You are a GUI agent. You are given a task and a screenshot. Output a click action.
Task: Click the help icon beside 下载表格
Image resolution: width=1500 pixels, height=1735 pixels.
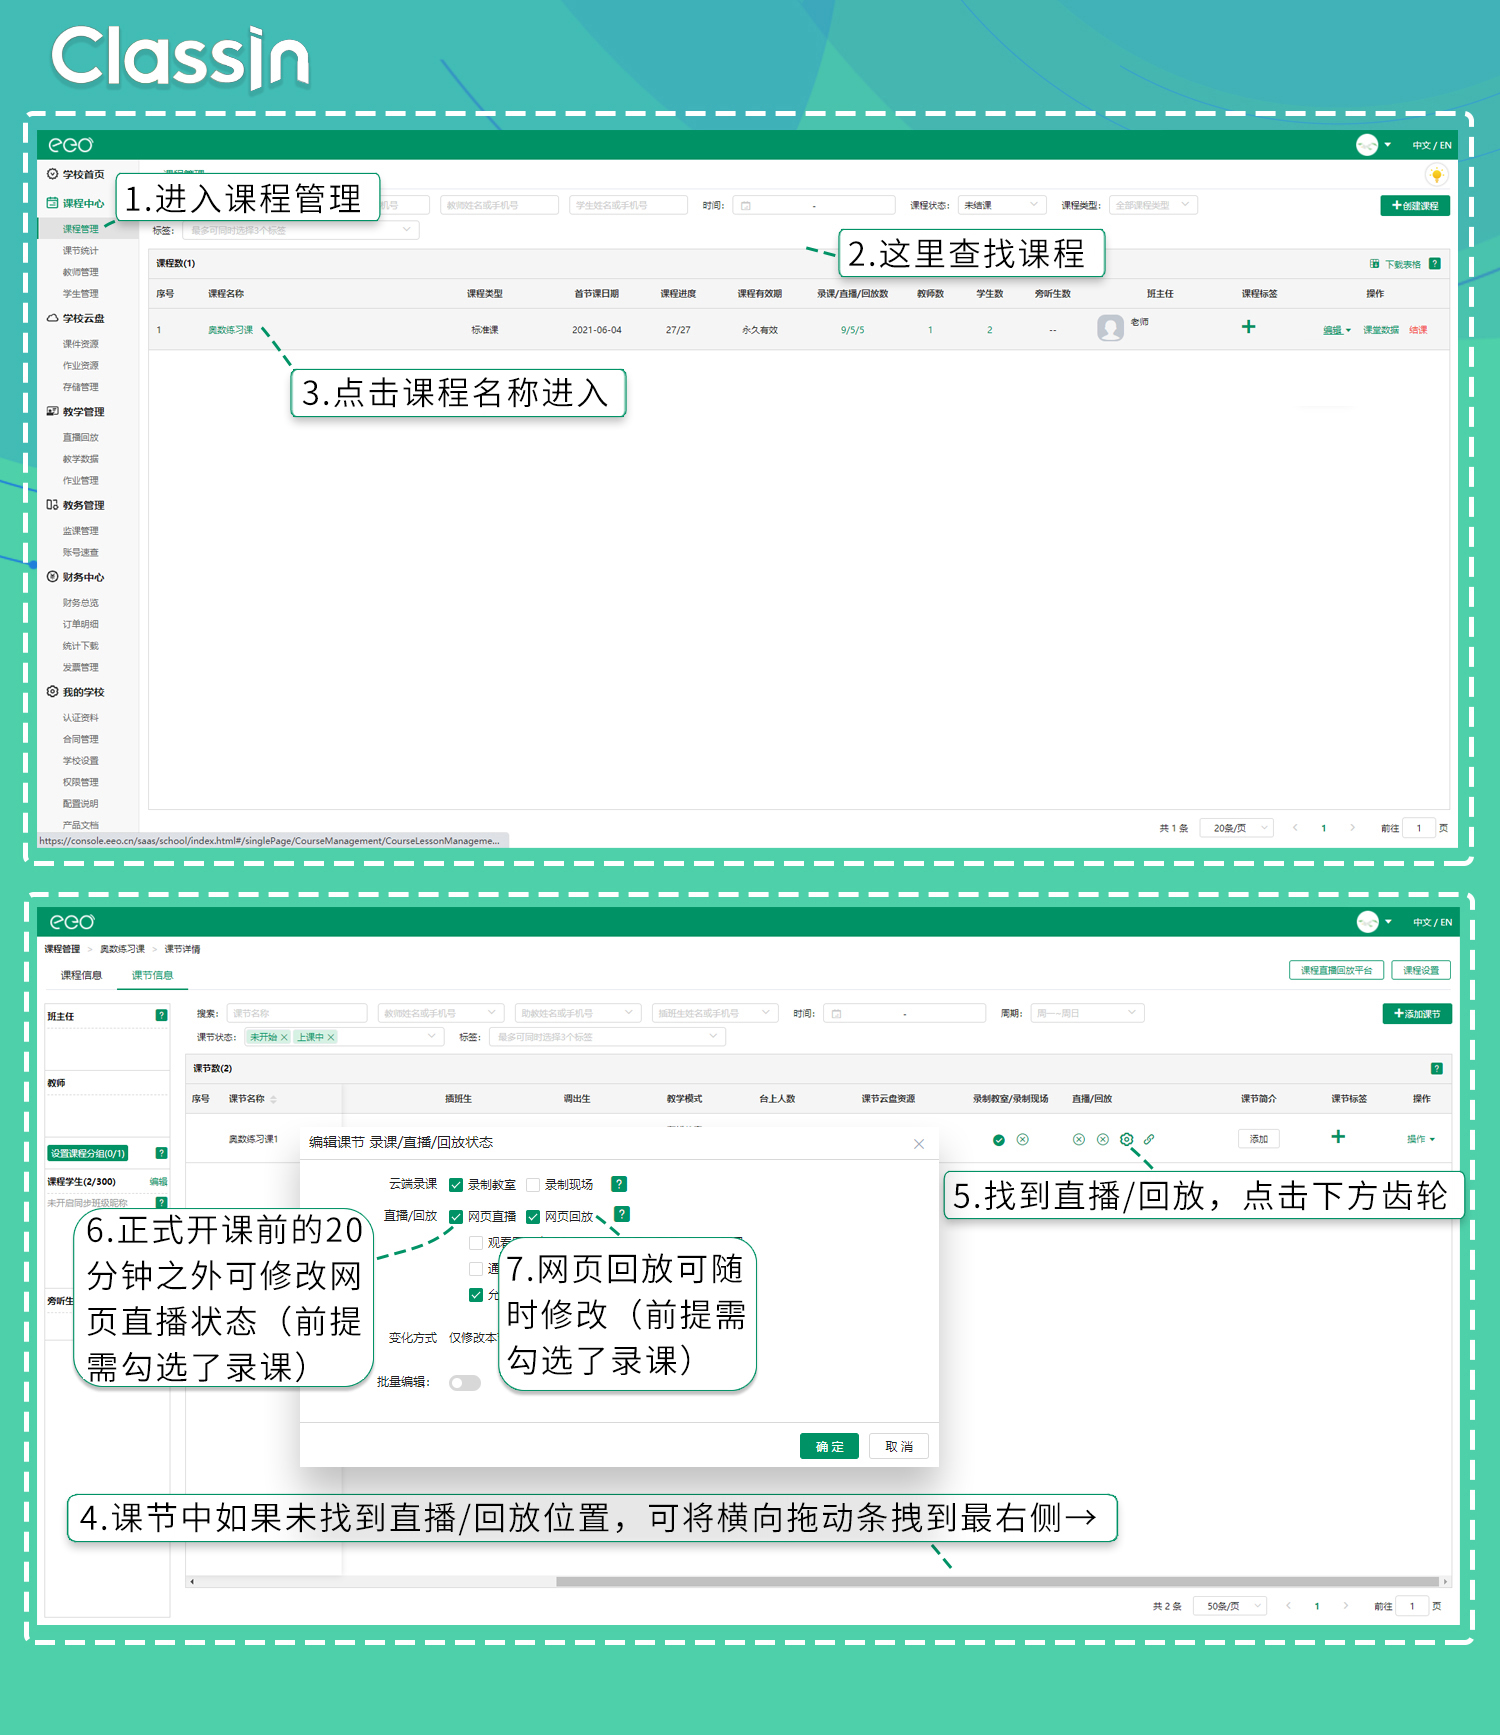[1435, 264]
